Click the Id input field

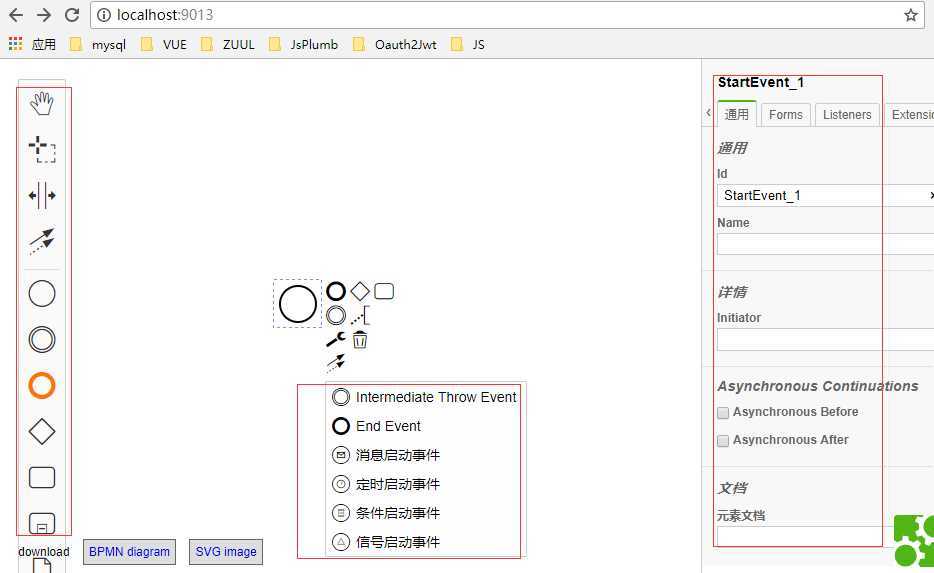coord(825,196)
